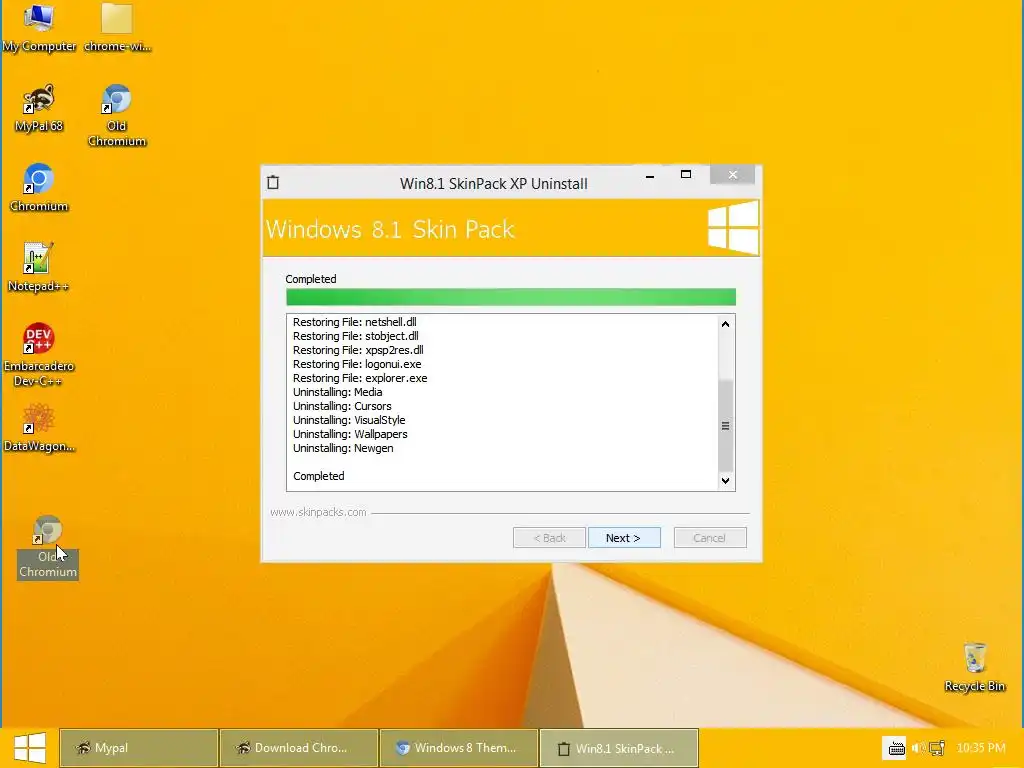This screenshot has height=768, width=1024.
Task: Click the trash icon in installer title bar
Action: [x=273, y=182]
